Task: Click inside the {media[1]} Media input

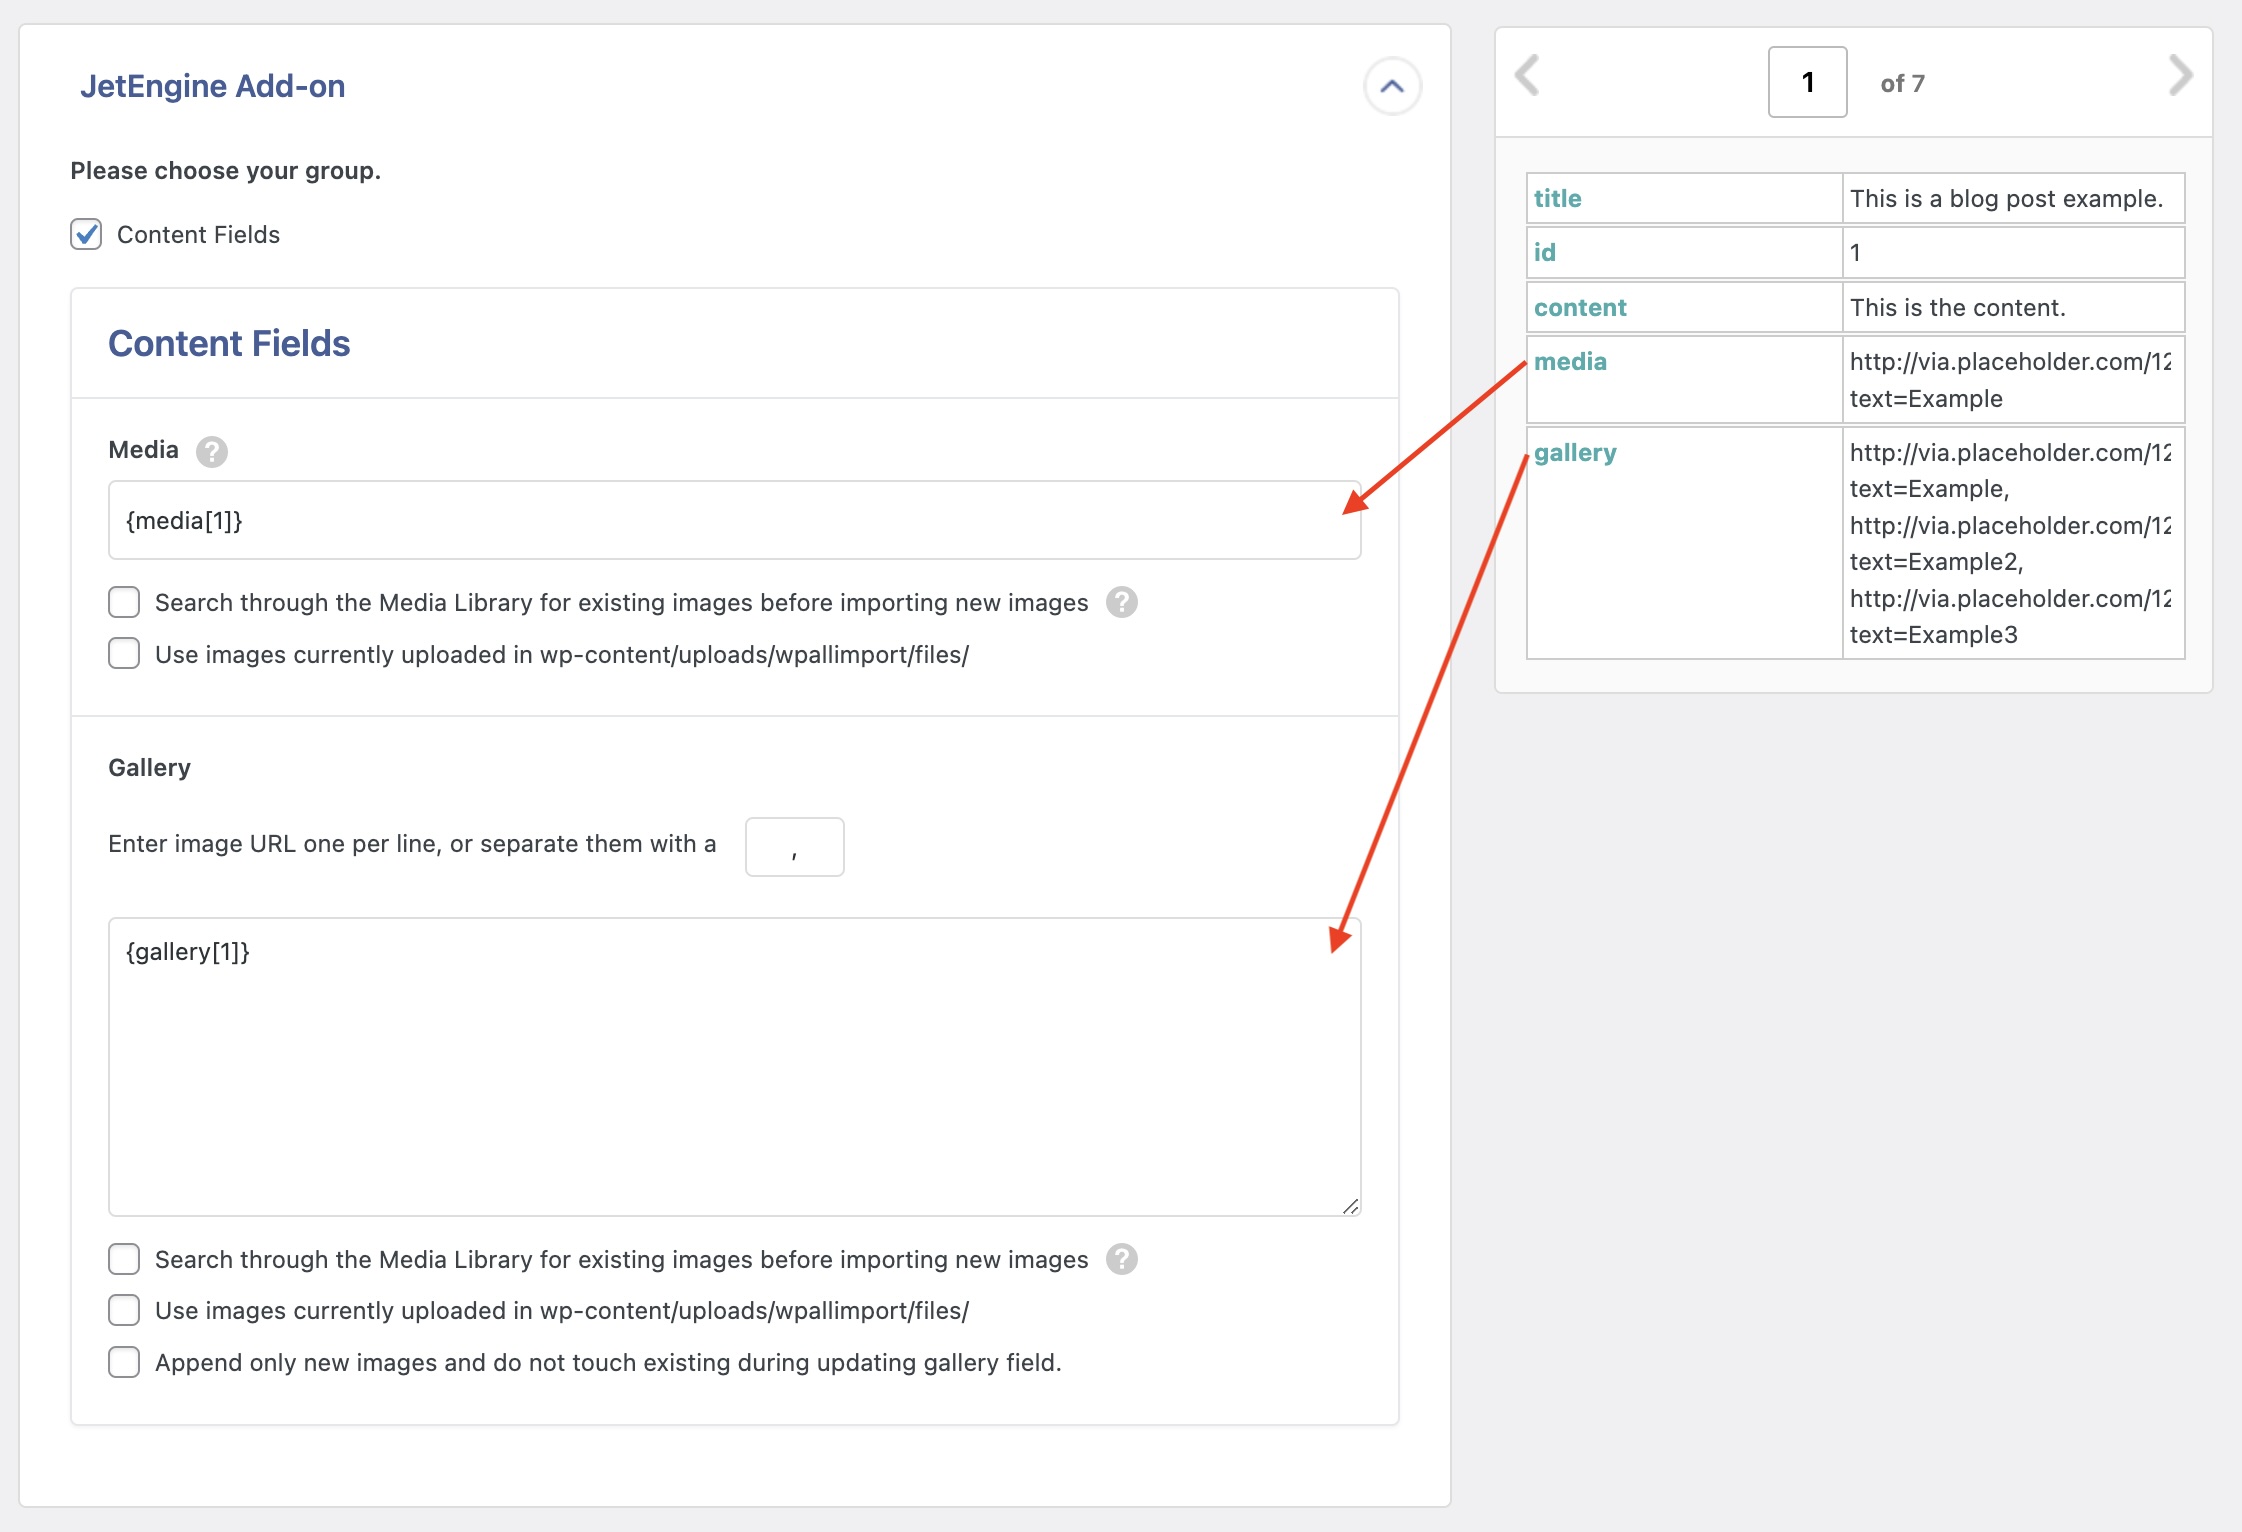Action: pyautogui.click(x=733, y=521)
